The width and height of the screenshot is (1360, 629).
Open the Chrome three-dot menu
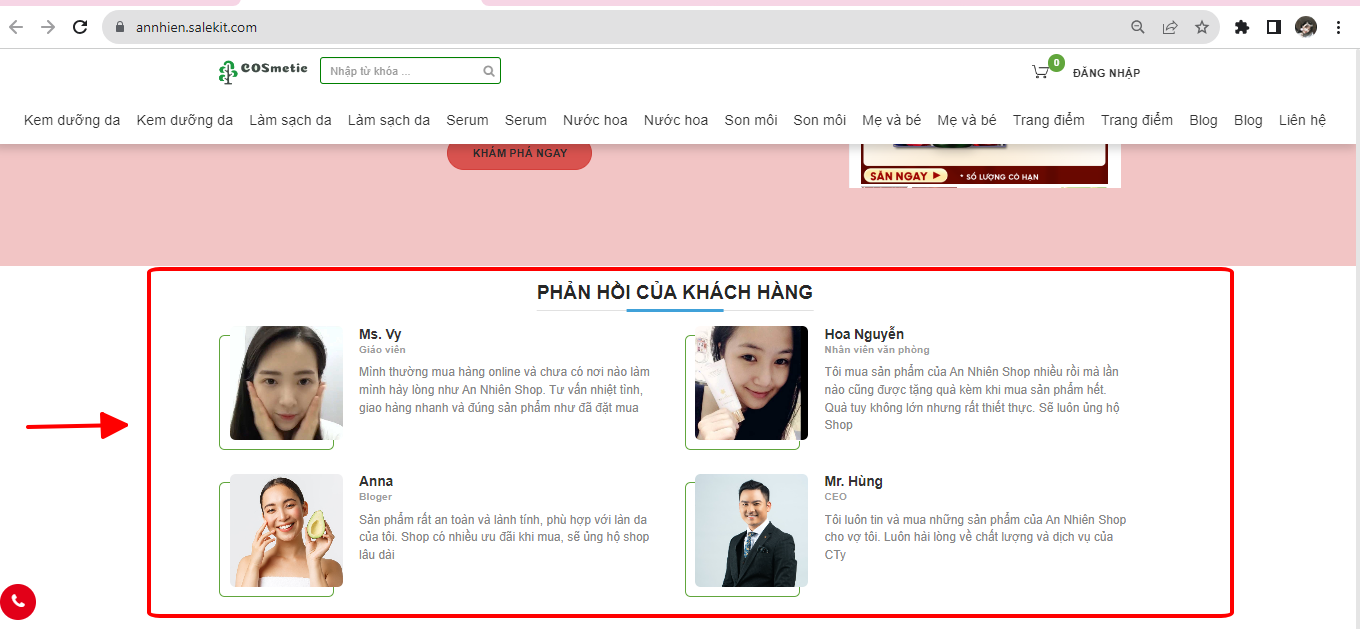1339,27
